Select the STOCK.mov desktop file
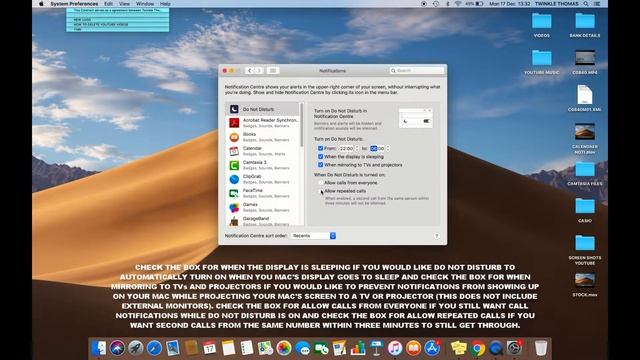Screen dimensions: 640x360 (x=585, y=284)
